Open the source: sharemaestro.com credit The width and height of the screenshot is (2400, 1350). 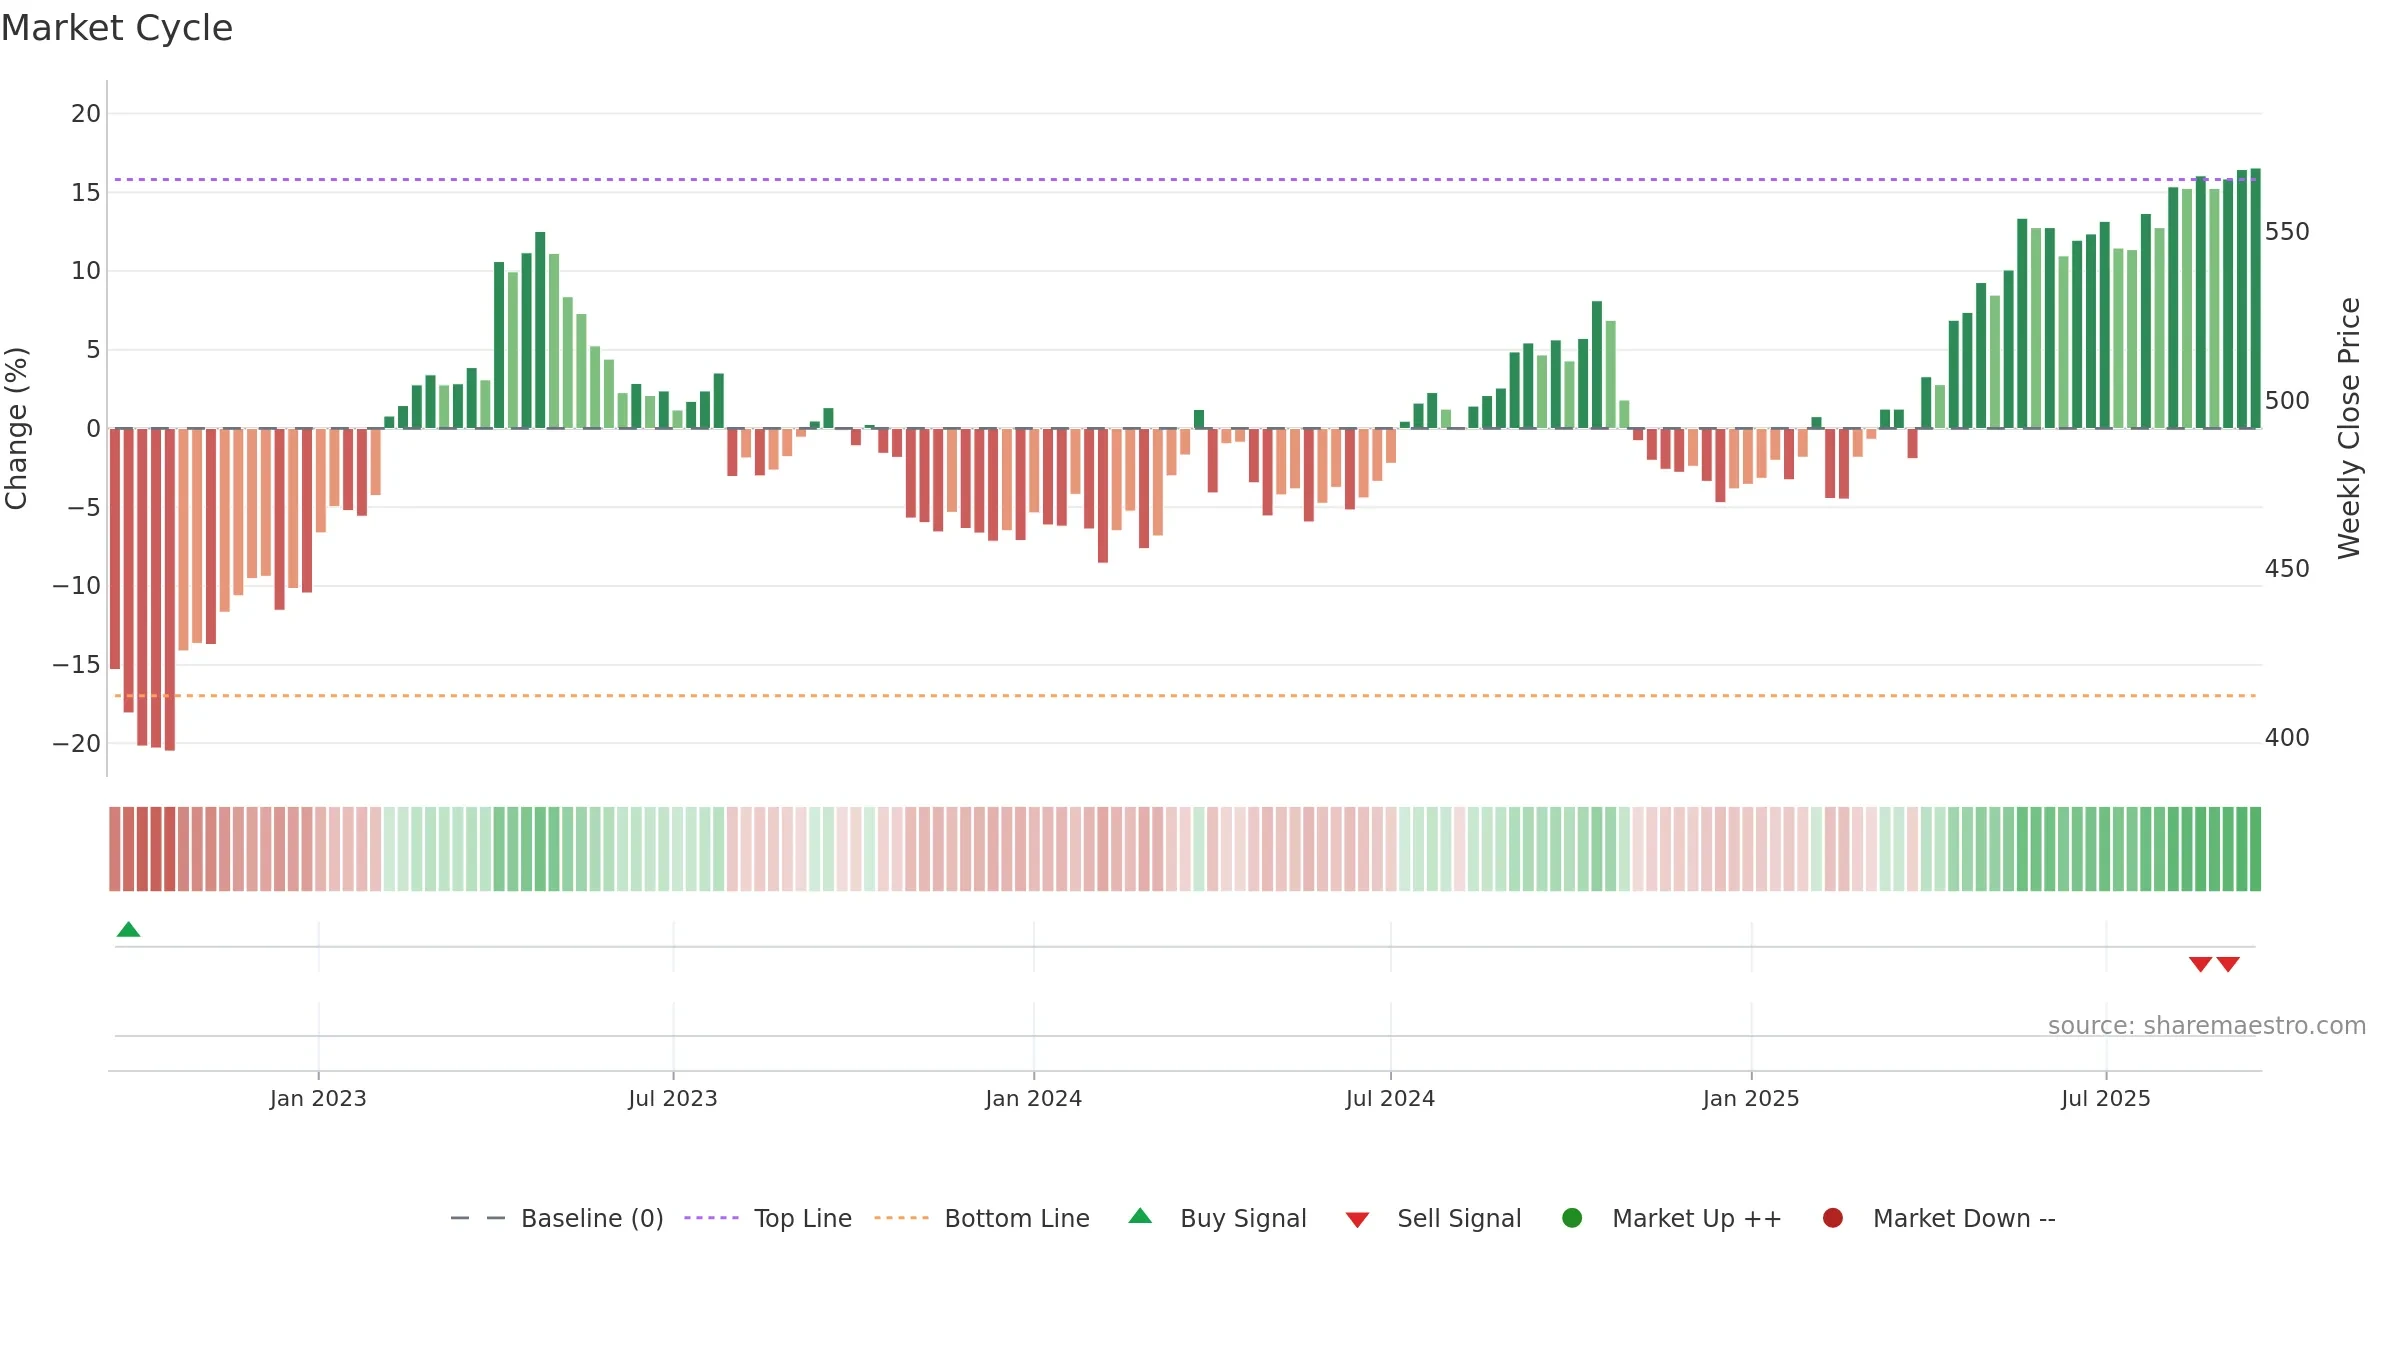pos(2207,1025)
